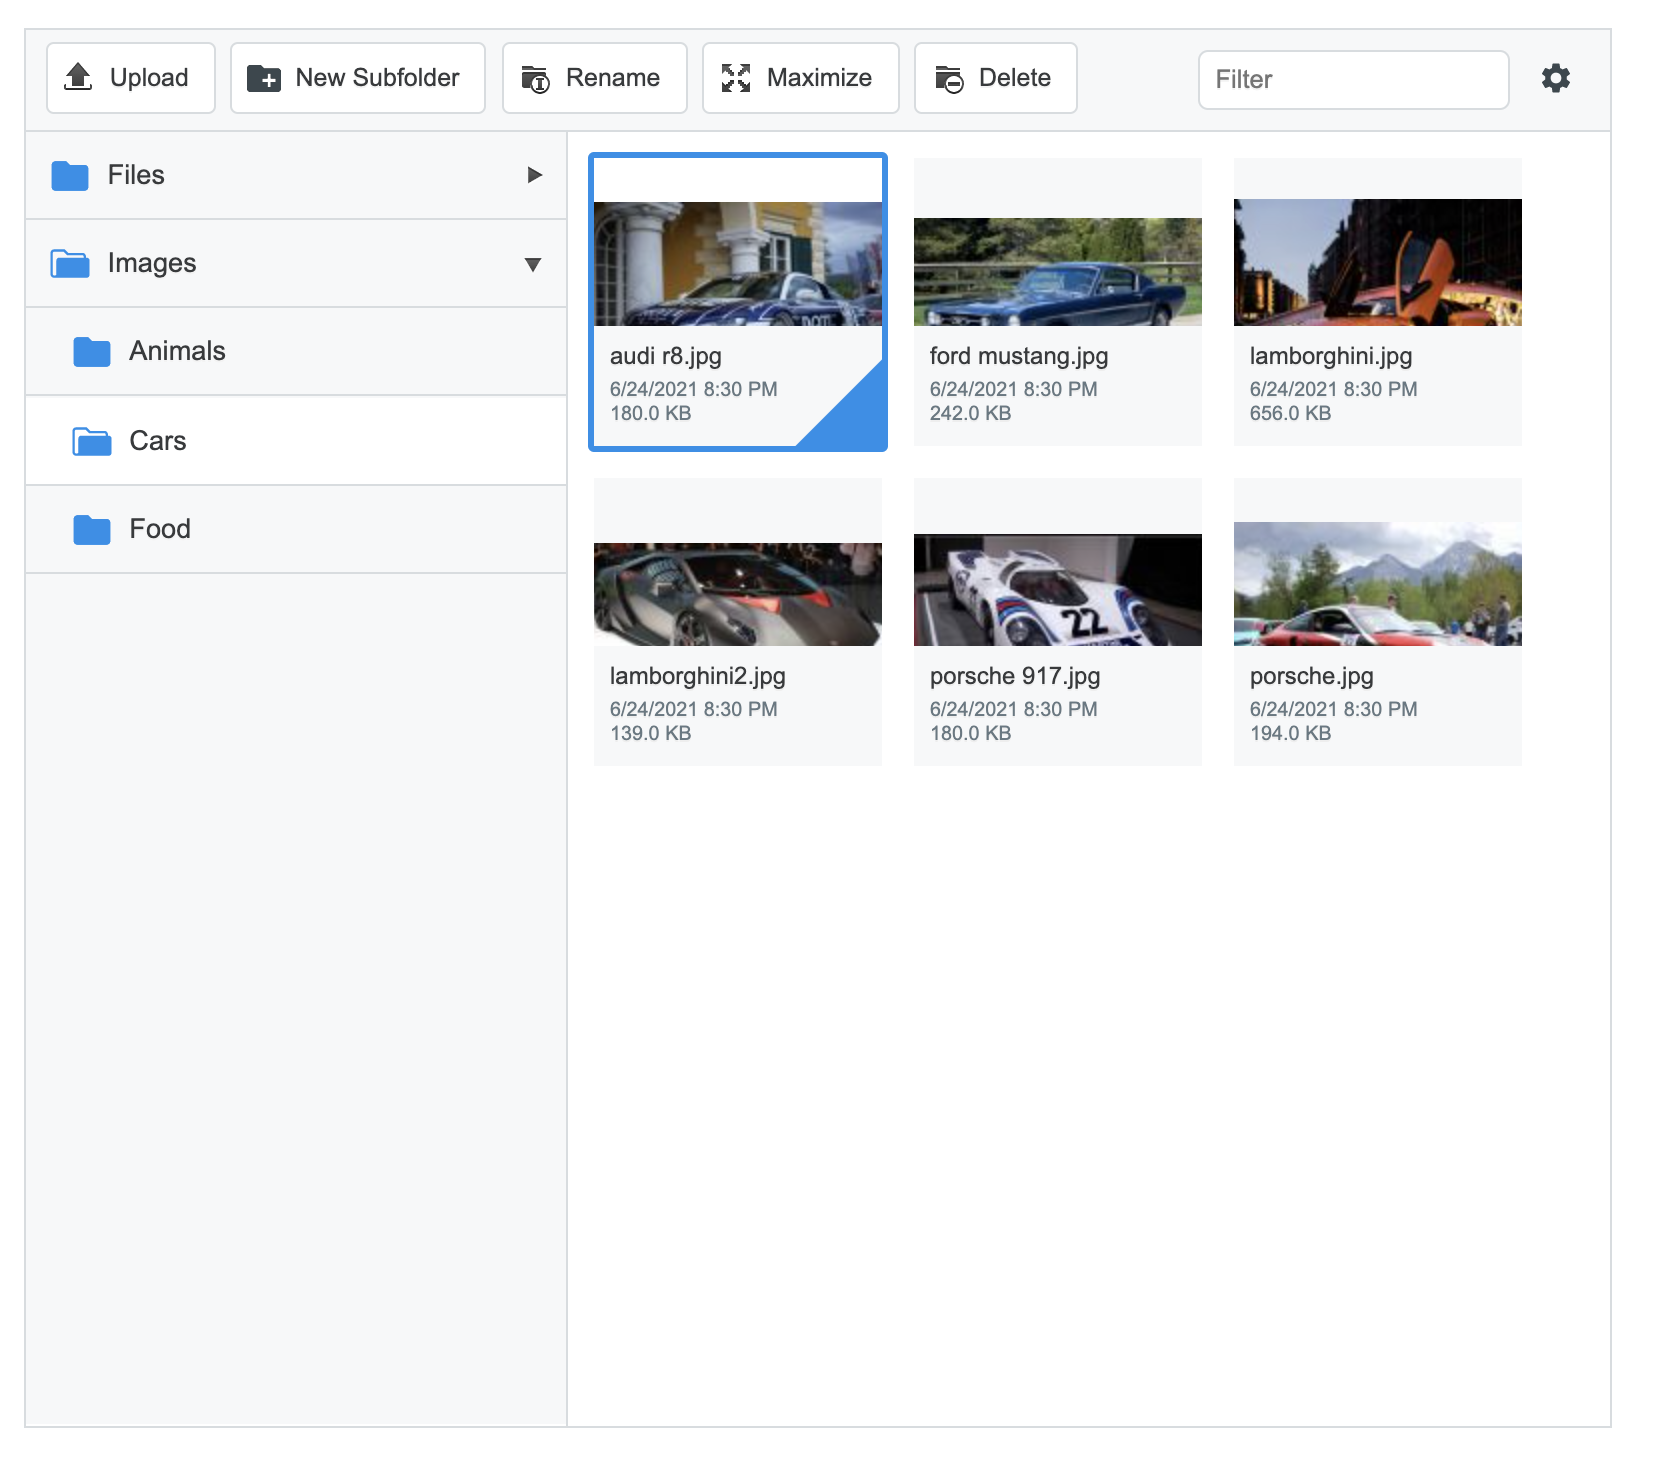Click the Maximize icon

[x=736, y=77]
